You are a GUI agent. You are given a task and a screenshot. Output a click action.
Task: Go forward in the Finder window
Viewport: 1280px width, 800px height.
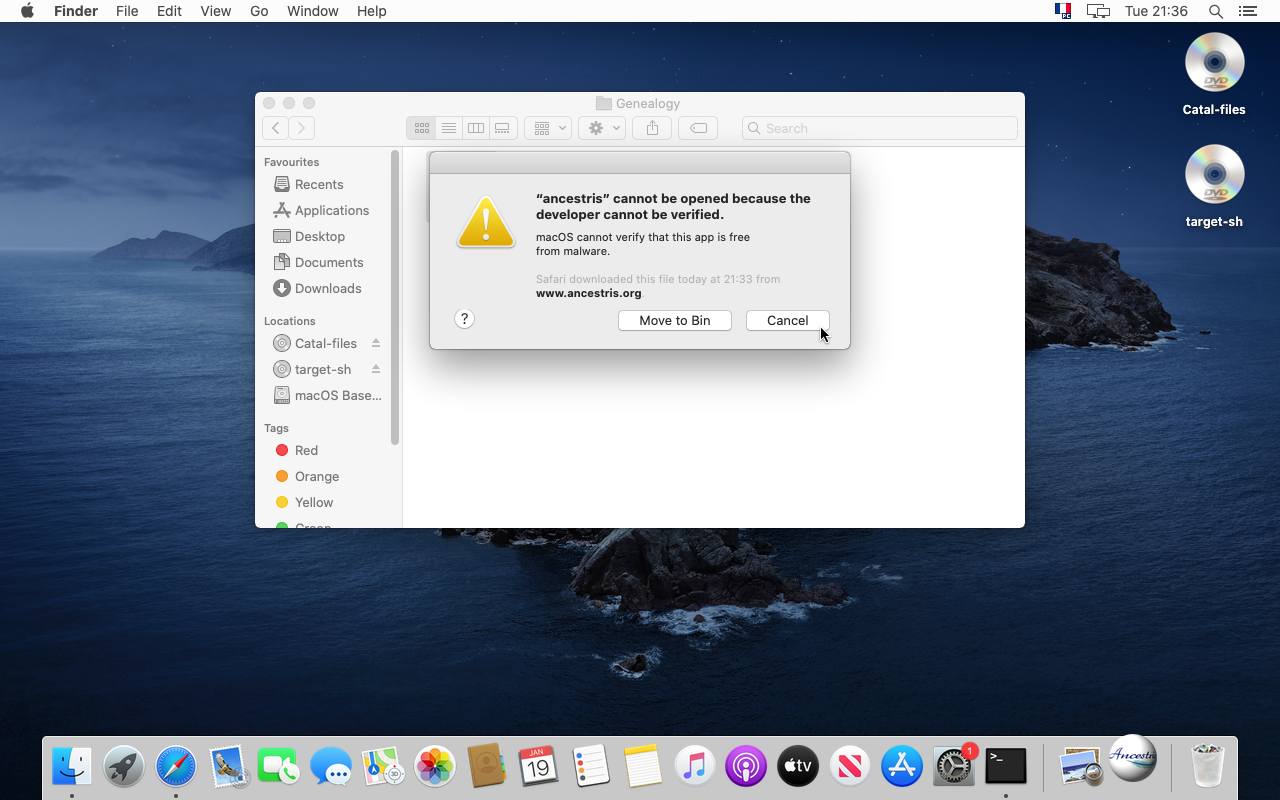click(302, 128)
